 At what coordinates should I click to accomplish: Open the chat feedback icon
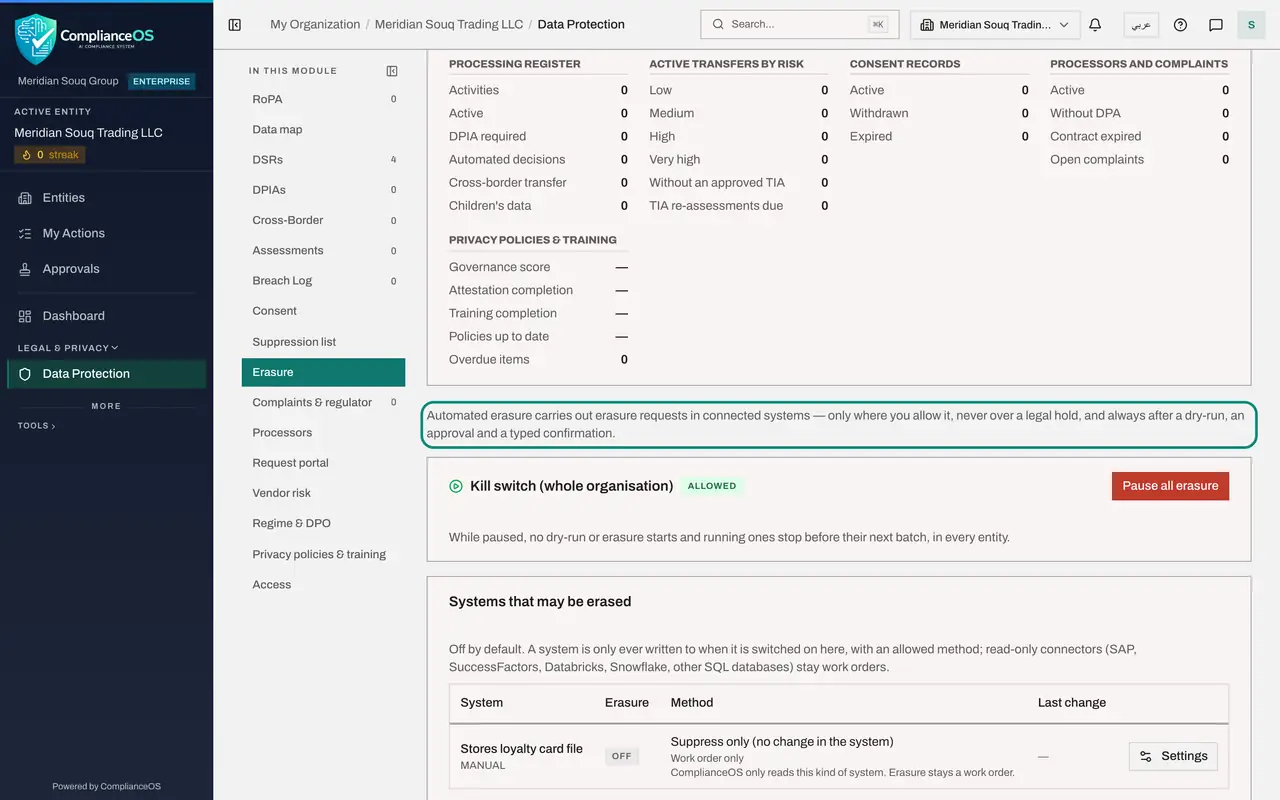pos(1216,24)
